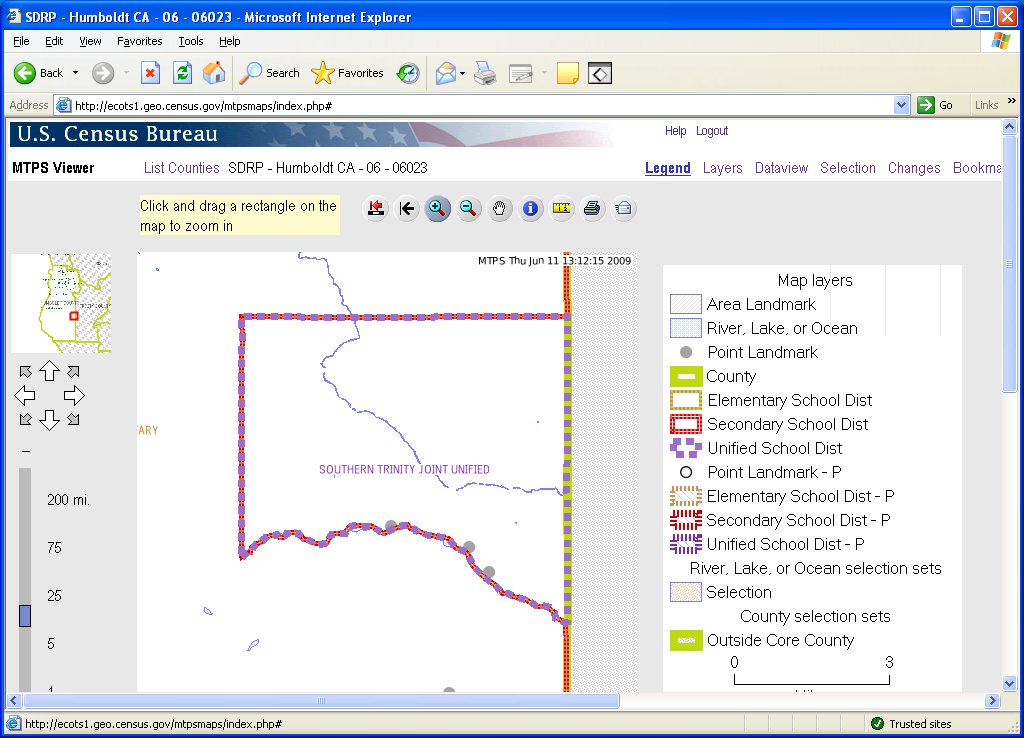Click the email map envelope icon
Image resolution: width=1024 pixels, height=738 pixels.
(x=623, y=209)
